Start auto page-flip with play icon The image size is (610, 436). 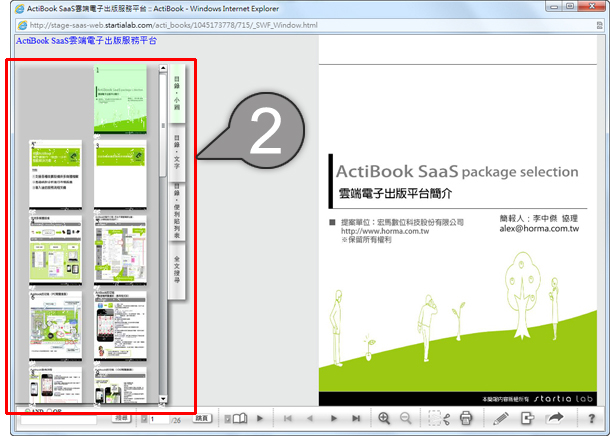(x=260, y=418)
